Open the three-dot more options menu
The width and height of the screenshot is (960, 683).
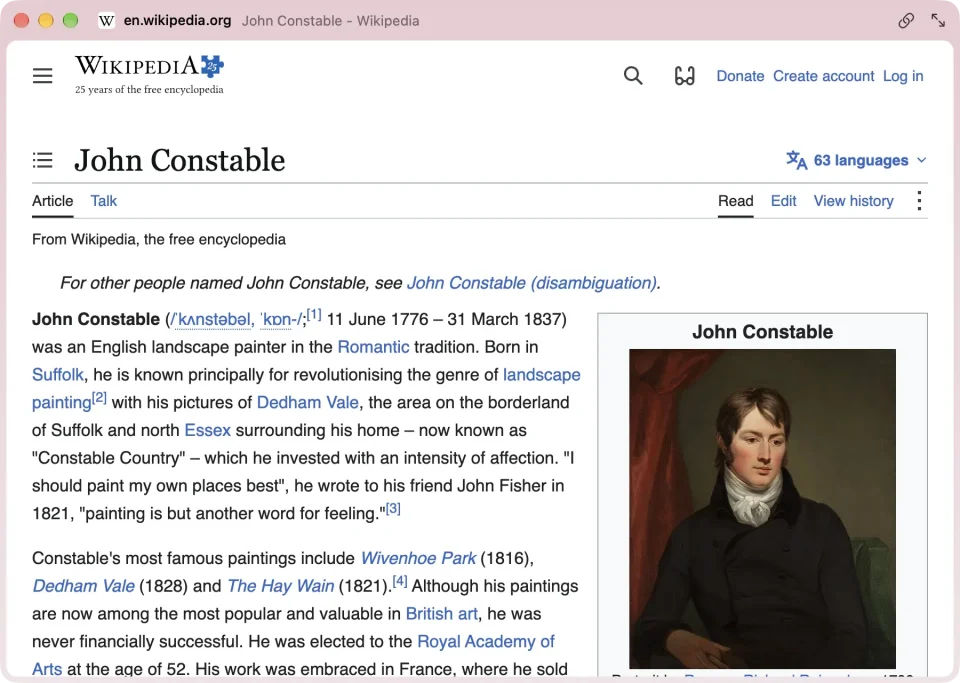(919, 201)
